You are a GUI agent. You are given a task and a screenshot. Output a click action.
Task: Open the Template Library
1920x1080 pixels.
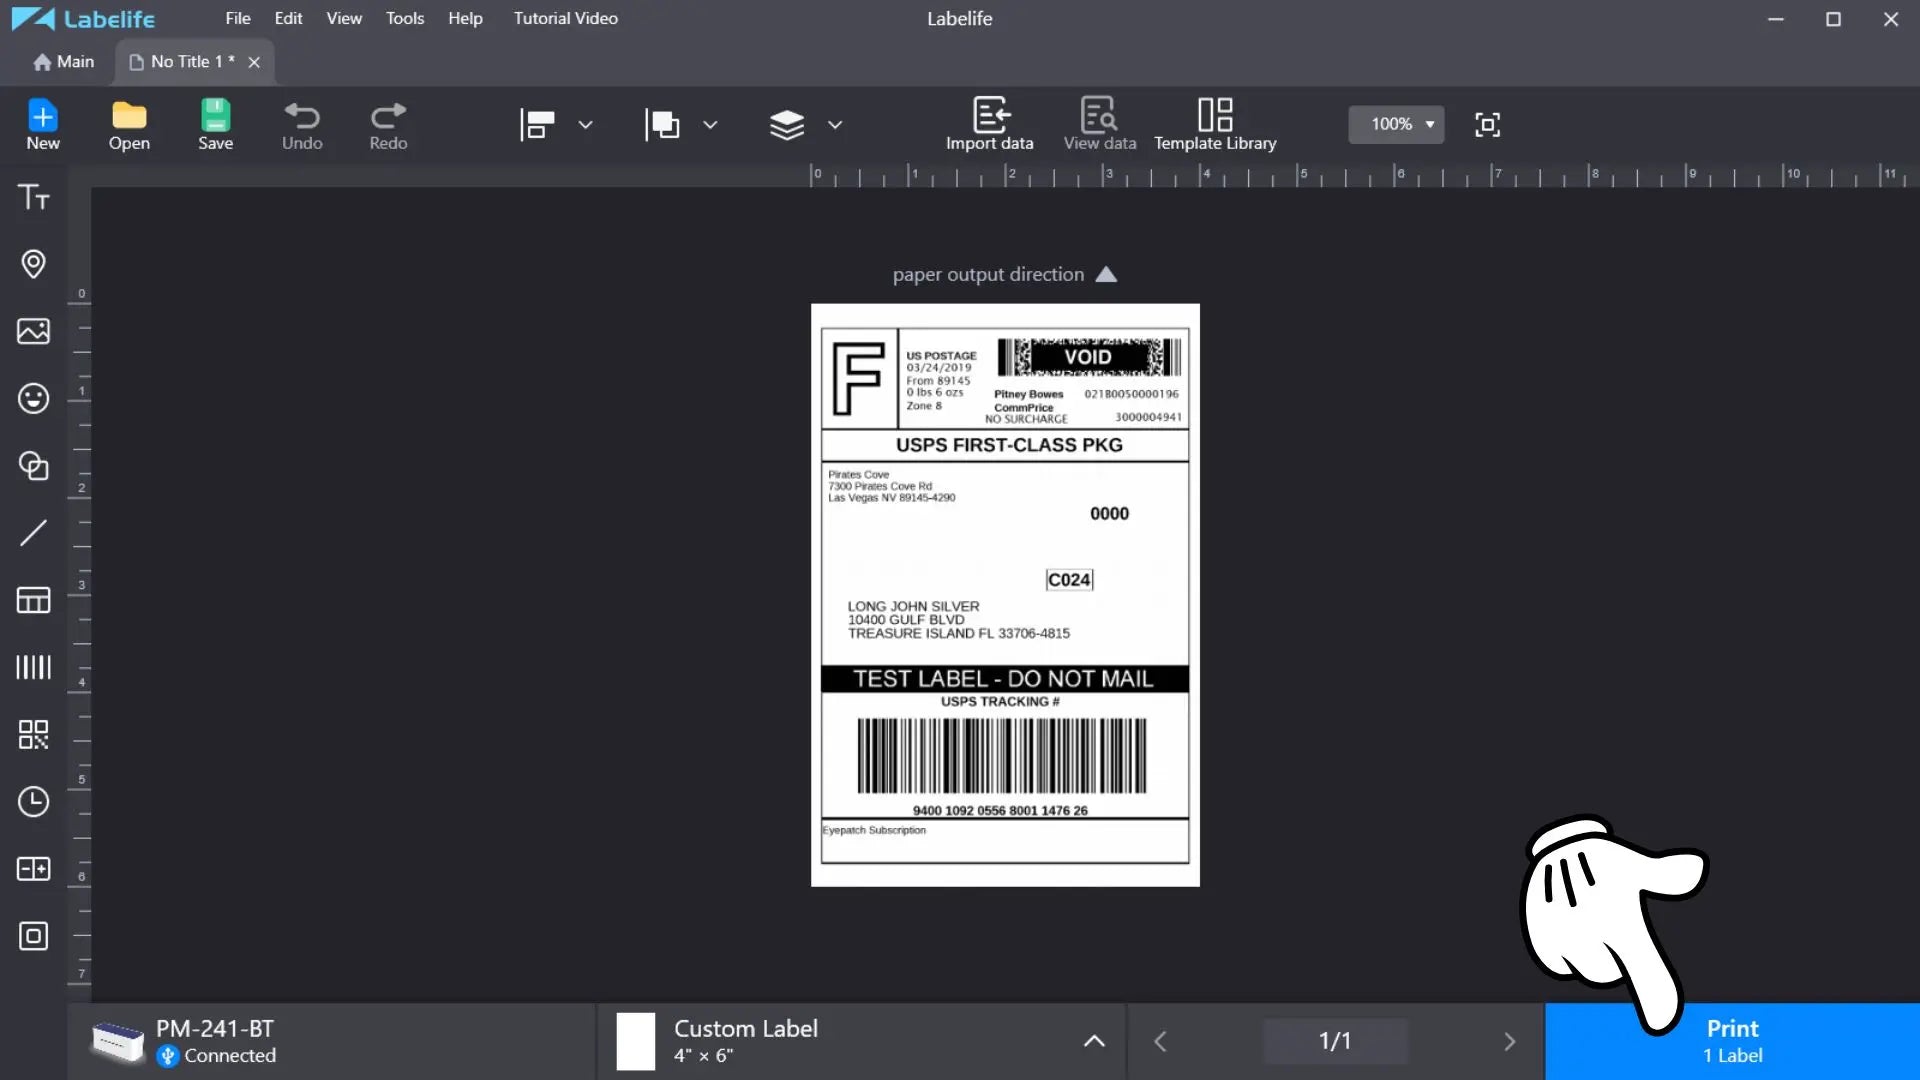point(1215,124)
